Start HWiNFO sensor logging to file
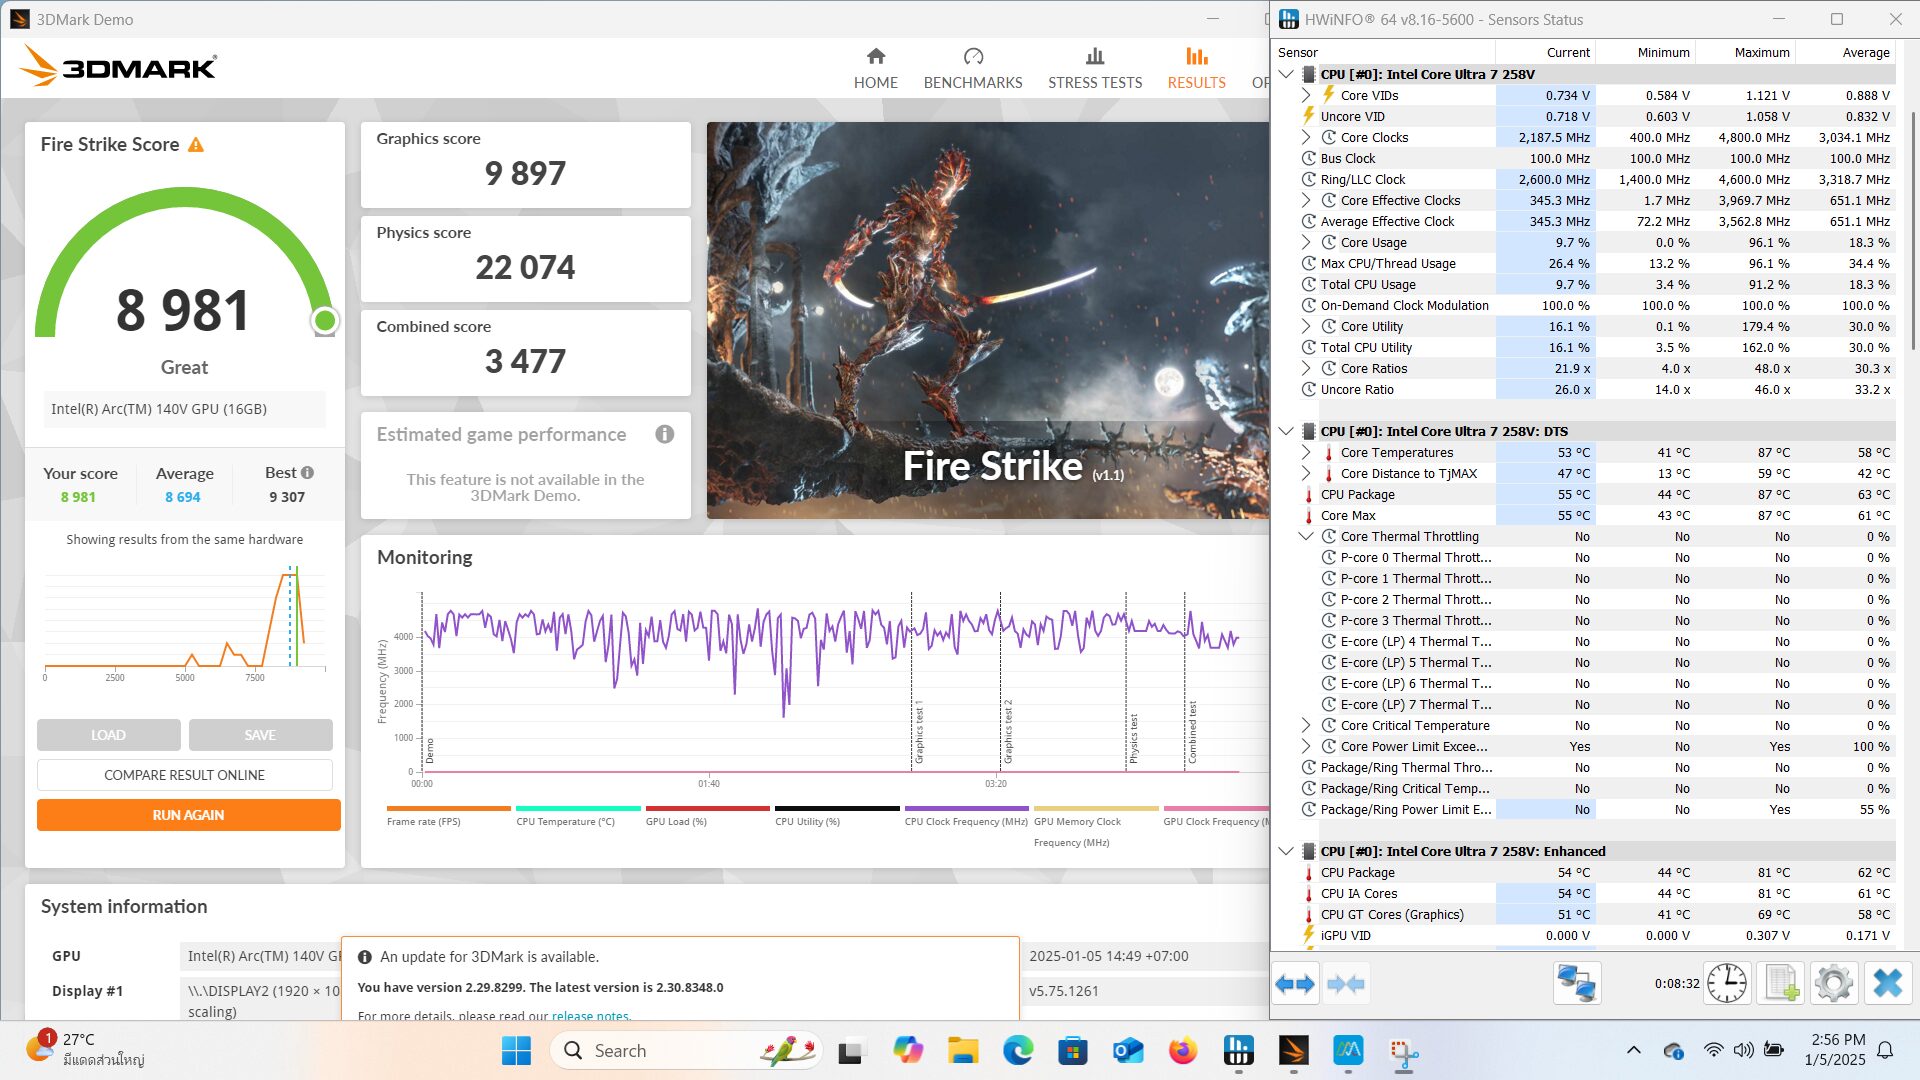1920x1080 pixels. point(1781,984)
